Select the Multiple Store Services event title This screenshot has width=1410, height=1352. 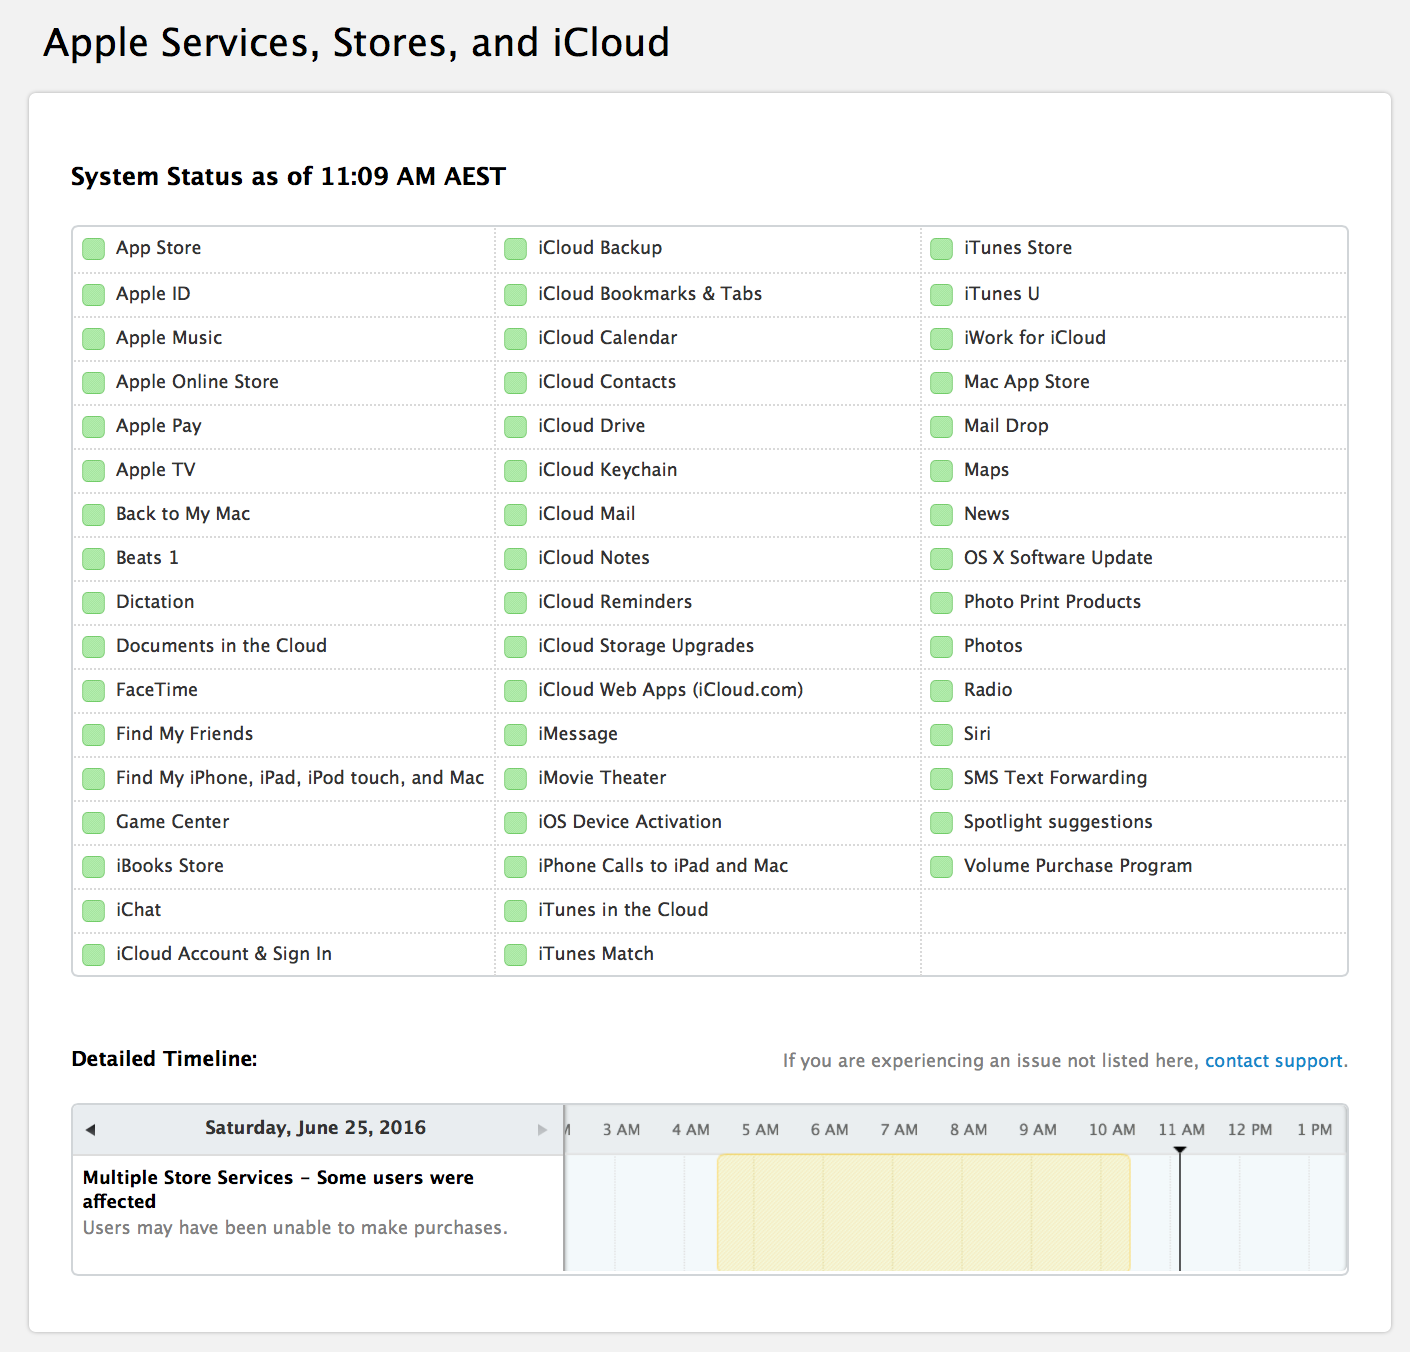tap(278, 1190)
